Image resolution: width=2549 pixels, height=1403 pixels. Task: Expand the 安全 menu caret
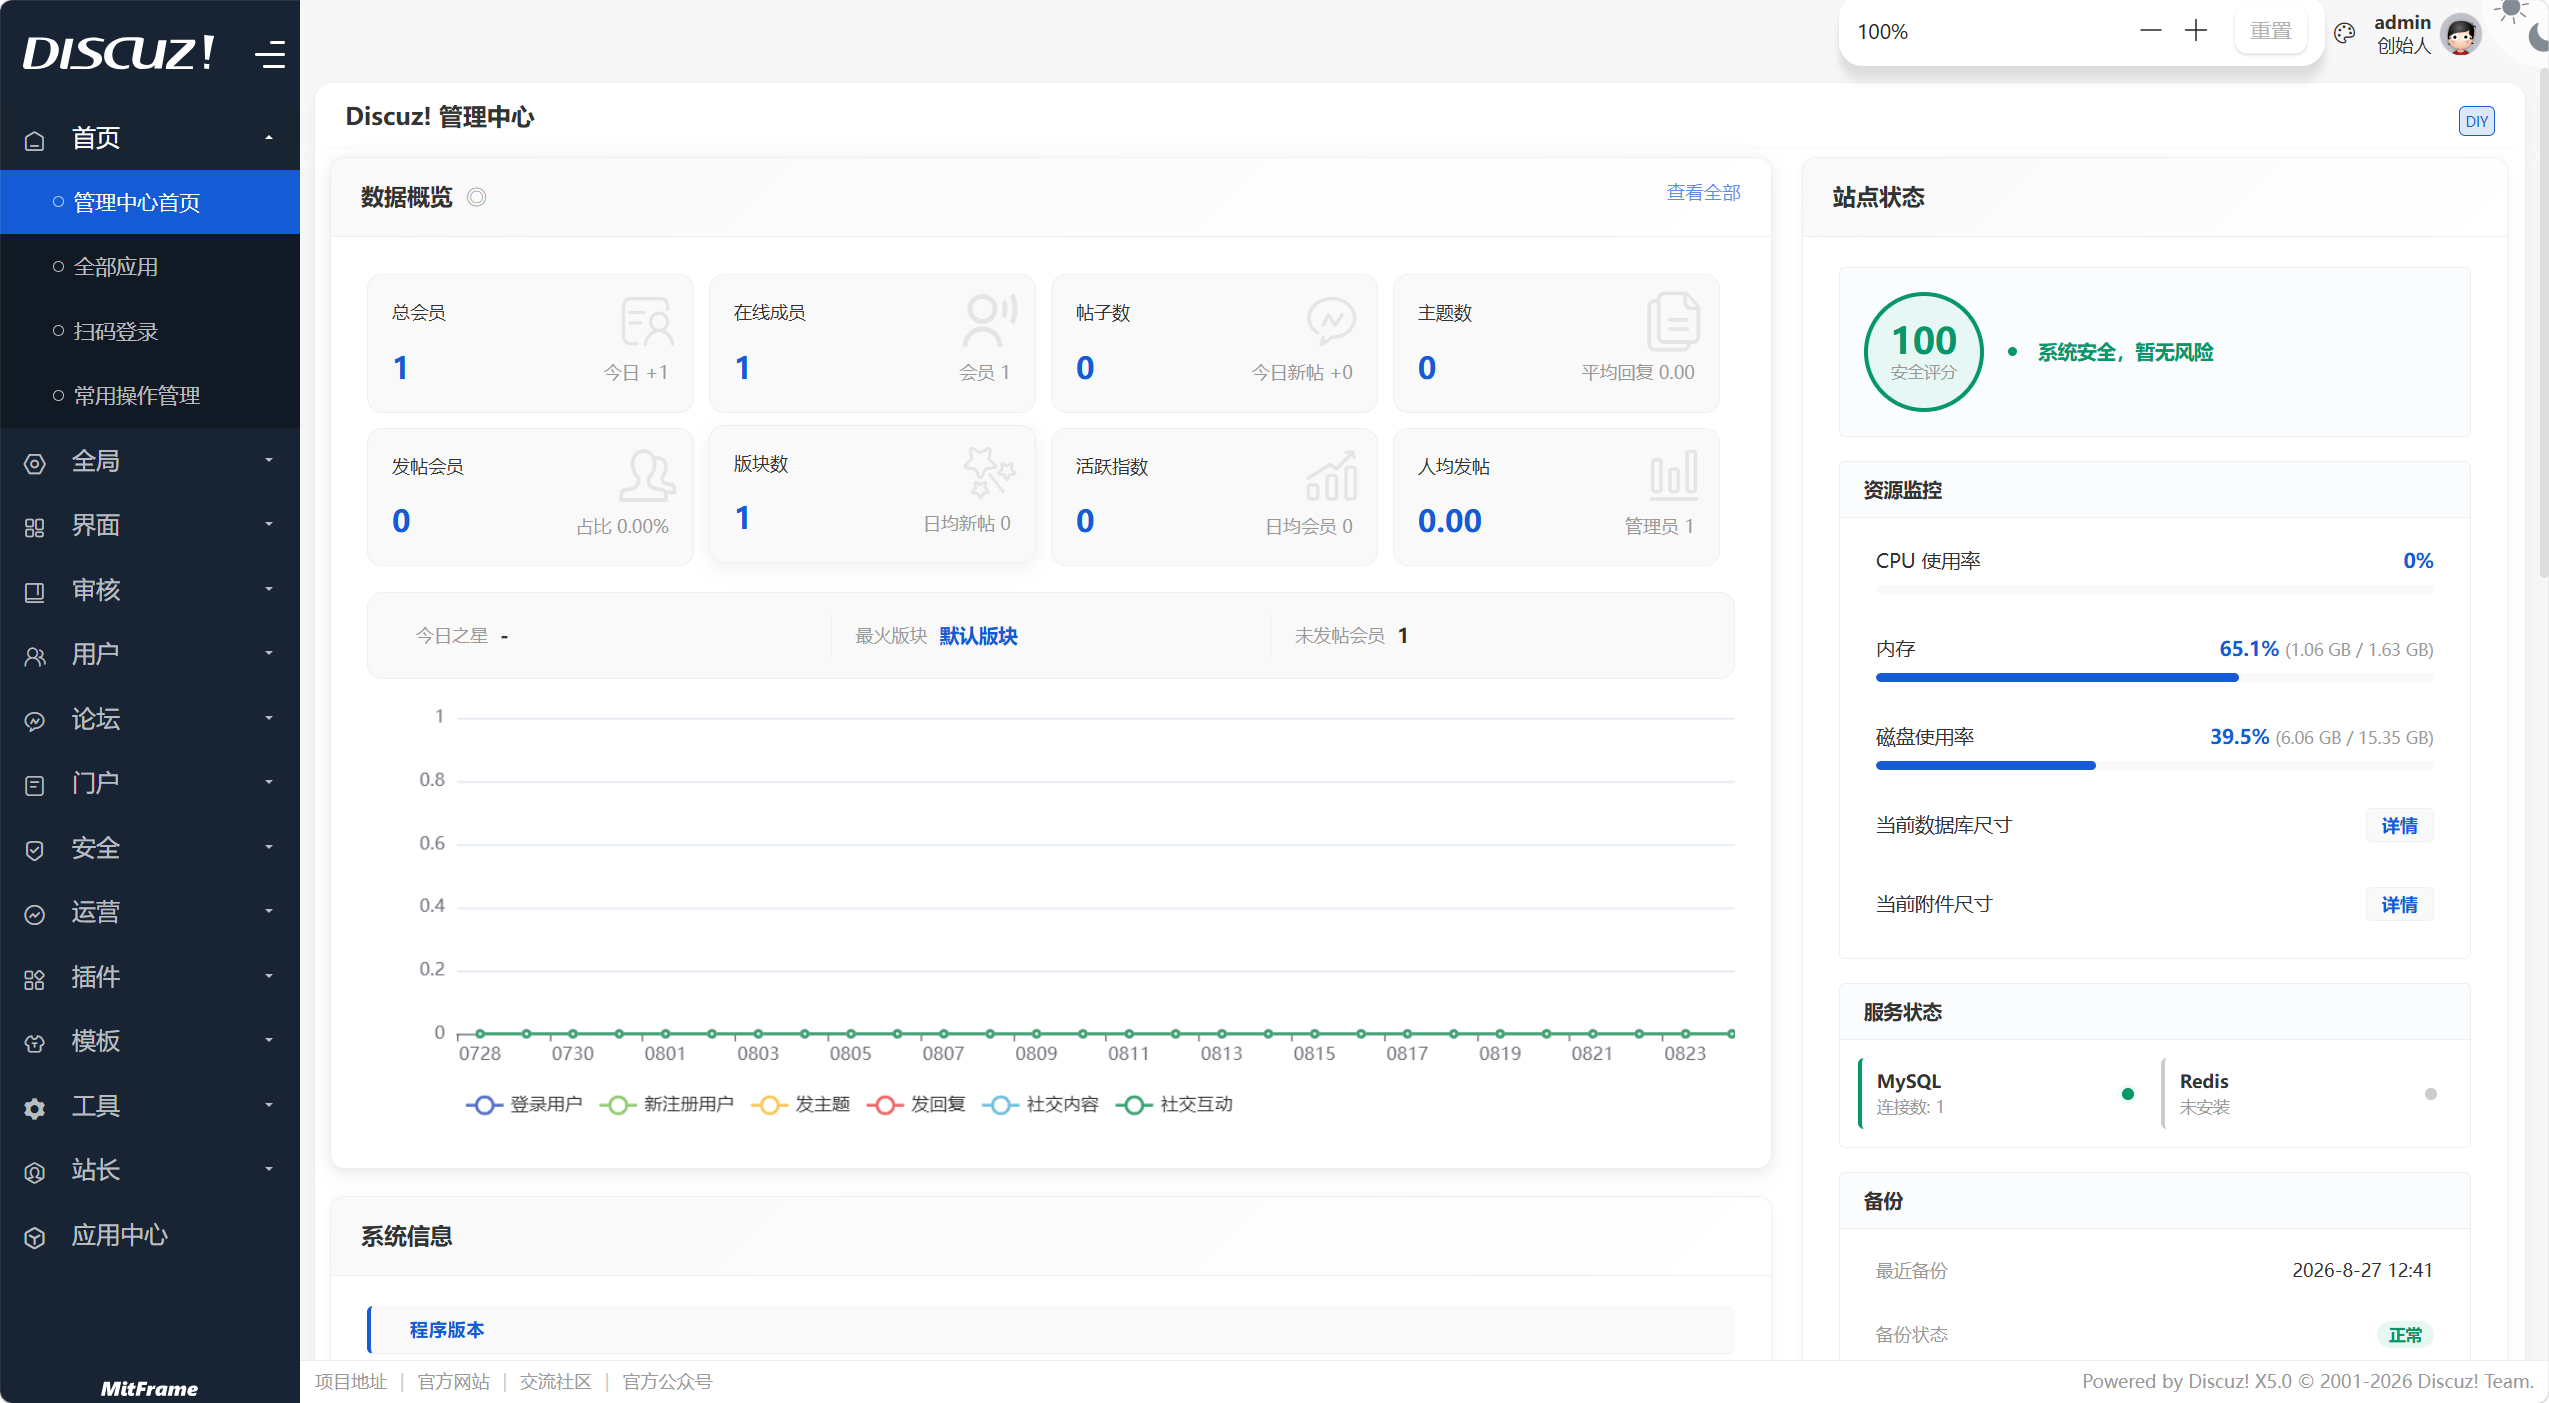click(x=269, y=848)
